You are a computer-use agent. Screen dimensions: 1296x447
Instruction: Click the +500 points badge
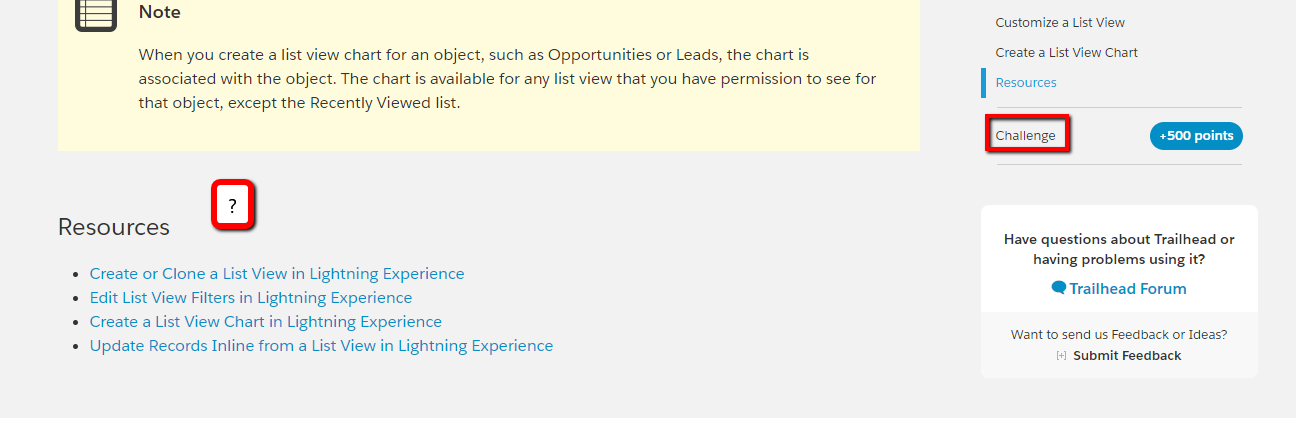[x=1196, y=135]
